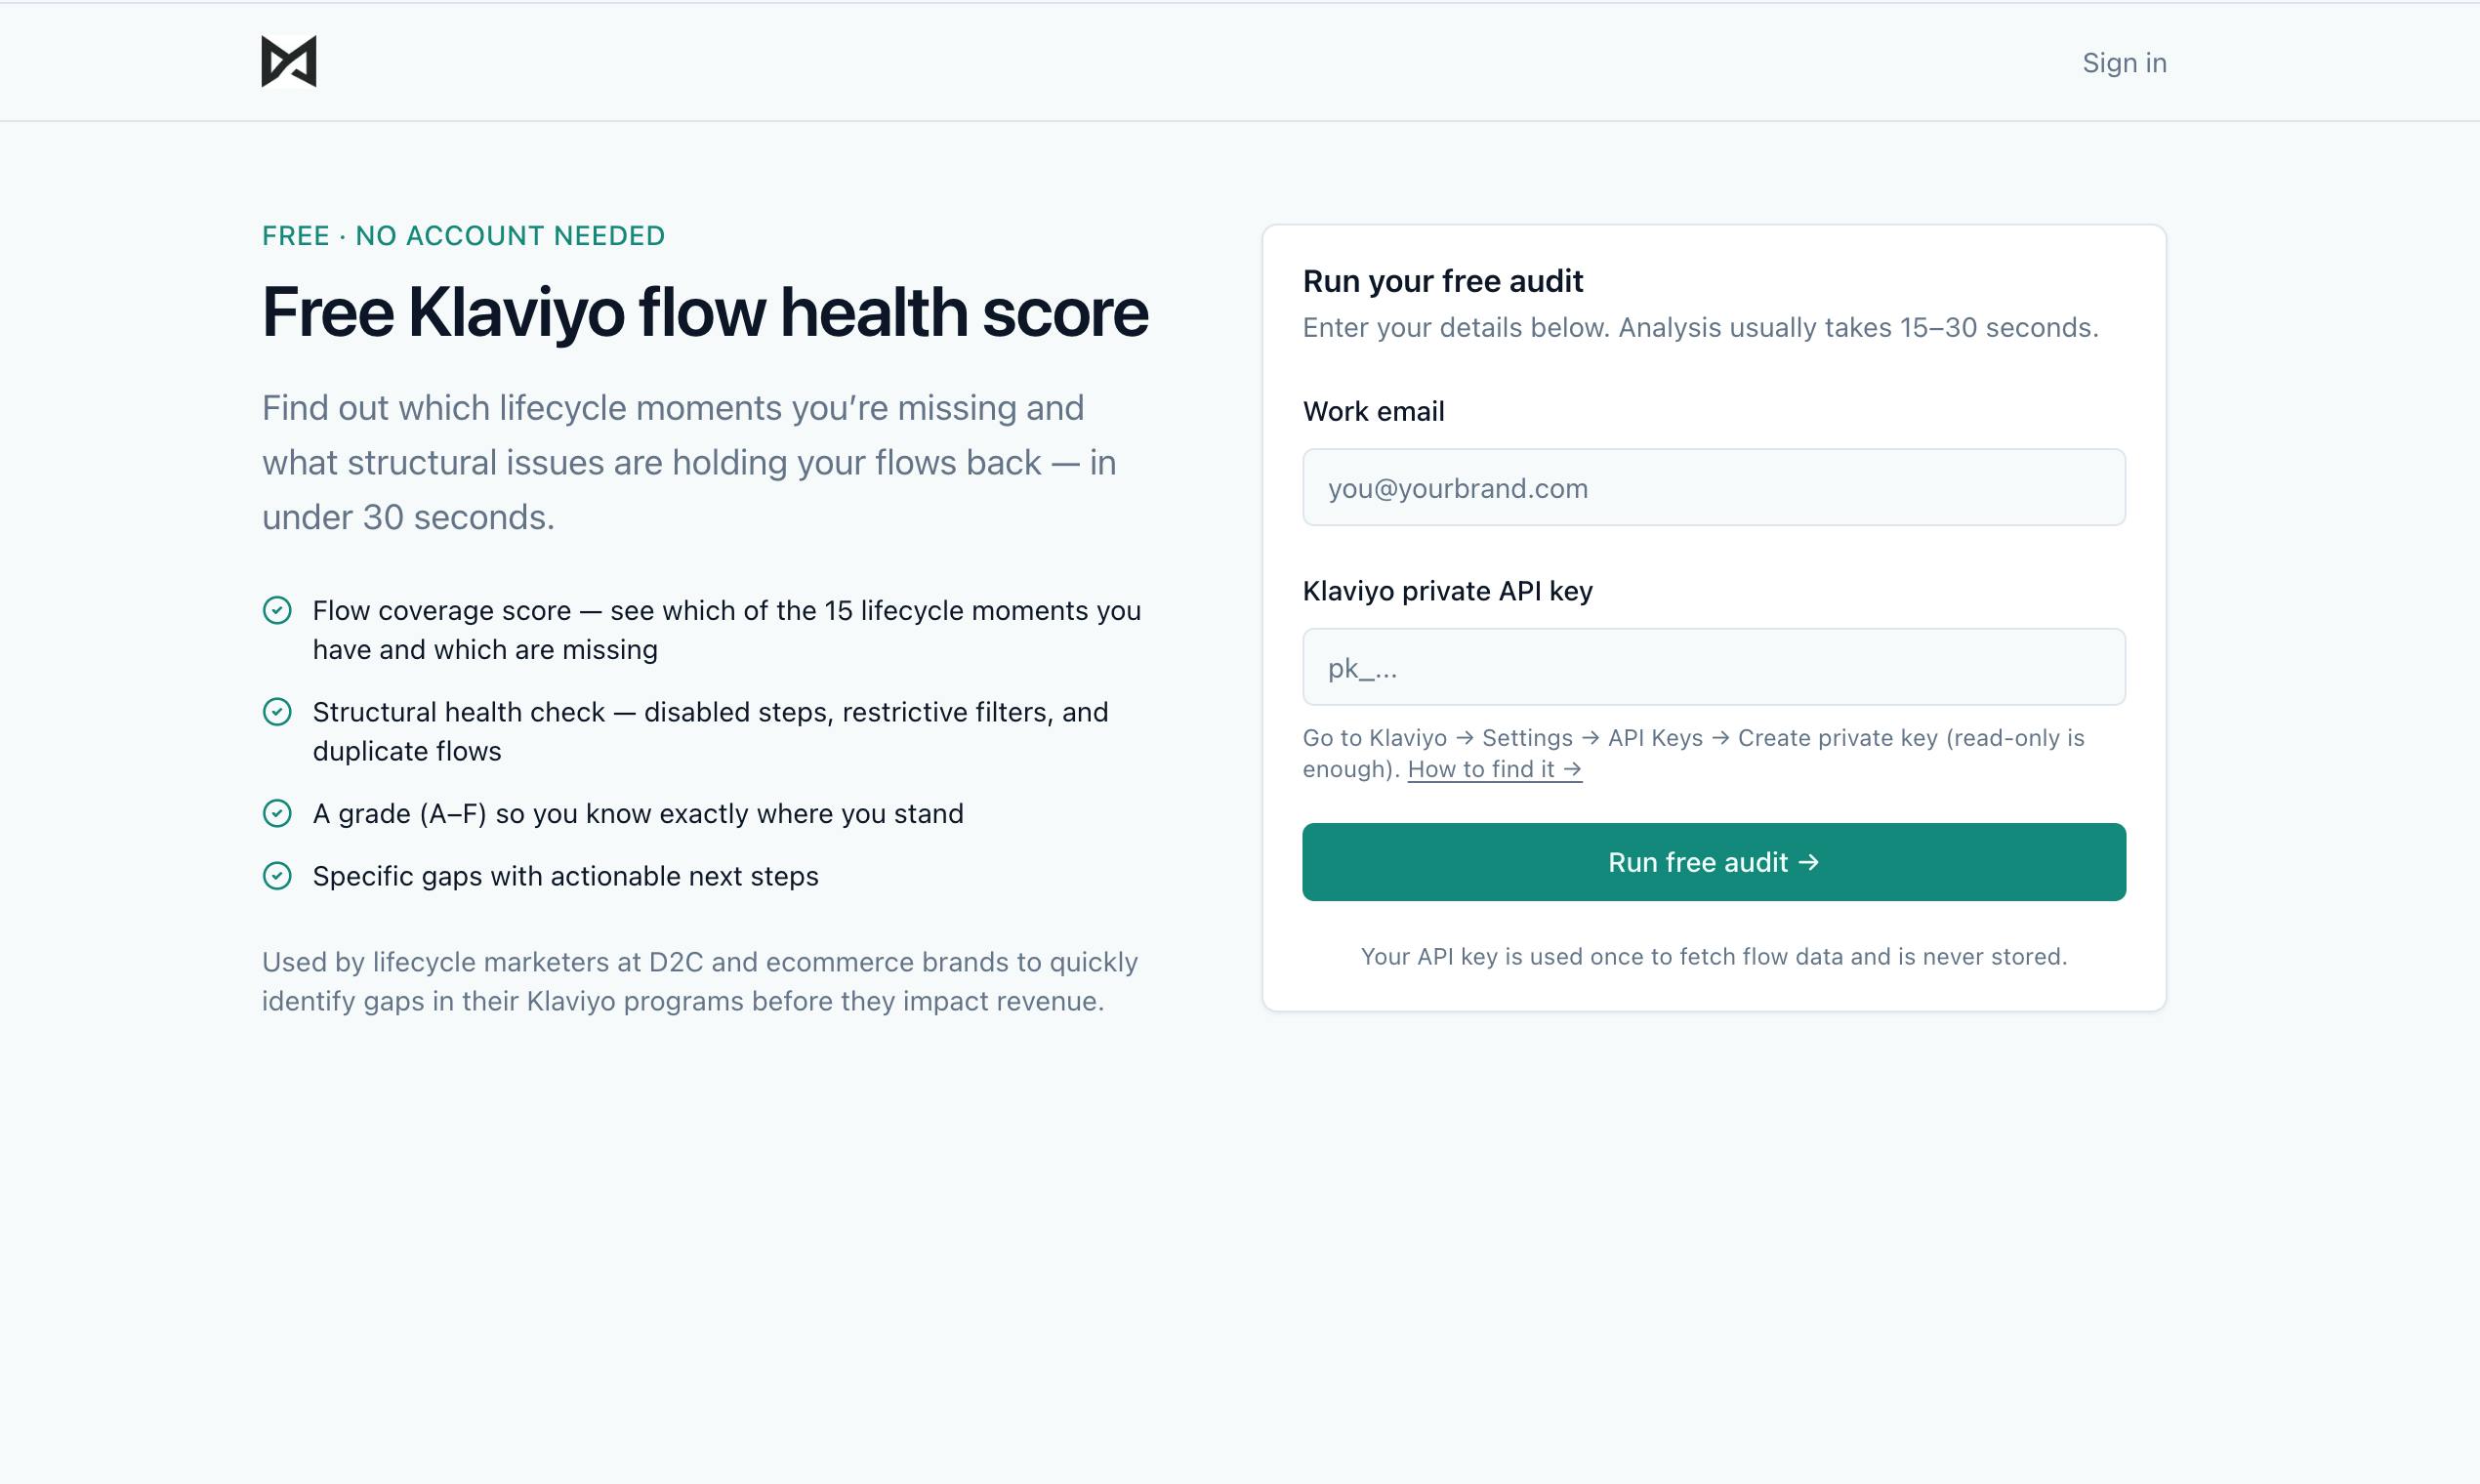Focus the Work email input field
The width and height of the screenshot is (2480, 1484).
point(1713,487)
